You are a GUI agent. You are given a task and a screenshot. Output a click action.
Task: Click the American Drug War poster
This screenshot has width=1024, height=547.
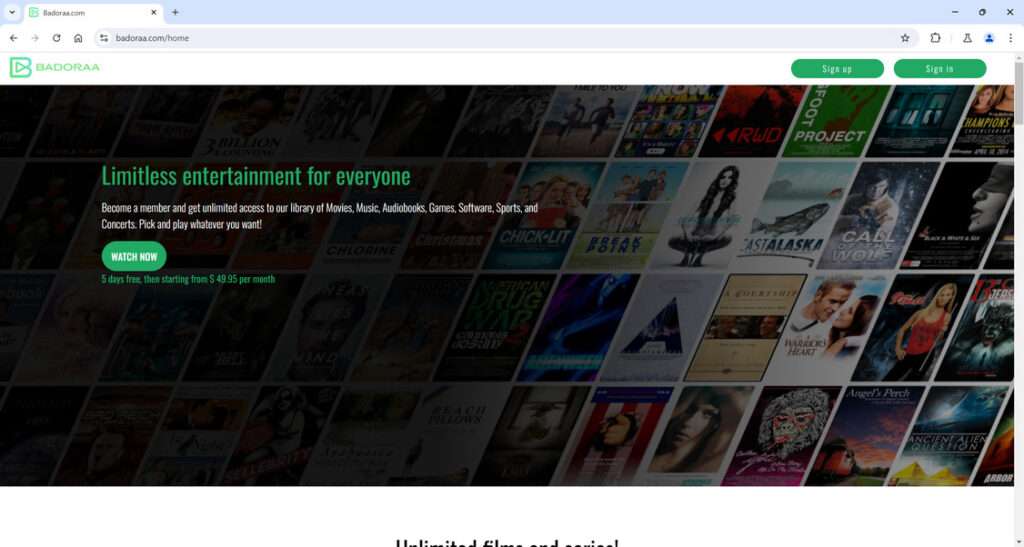point(494,328)
